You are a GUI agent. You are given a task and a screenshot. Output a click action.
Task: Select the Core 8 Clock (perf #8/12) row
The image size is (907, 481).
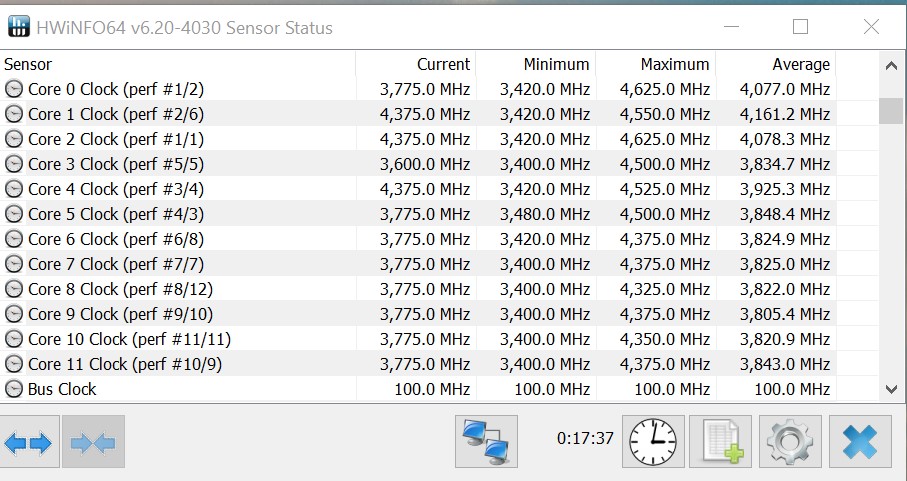418,289
